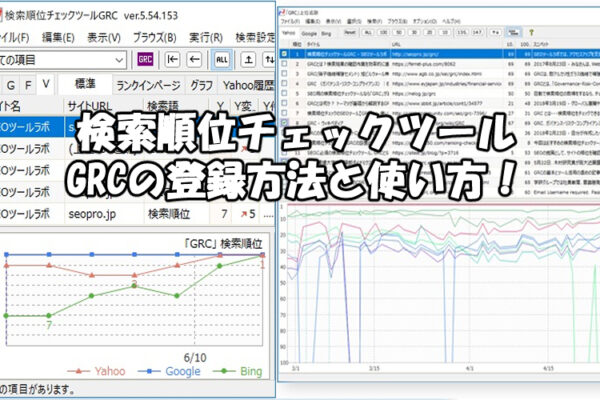Click the Bing legend entry in chart
Image resolution: width=600 pixels, height=400 pixels.
pyautogui.click(x=238, y=371)
